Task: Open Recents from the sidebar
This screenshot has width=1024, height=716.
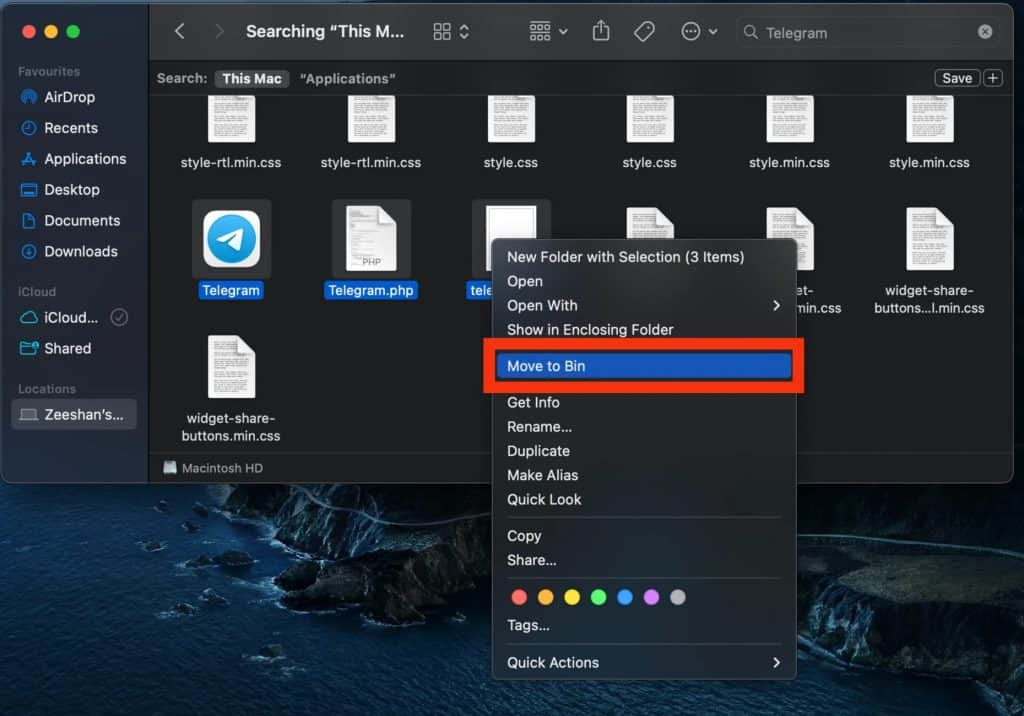Action: click(31, 128)
